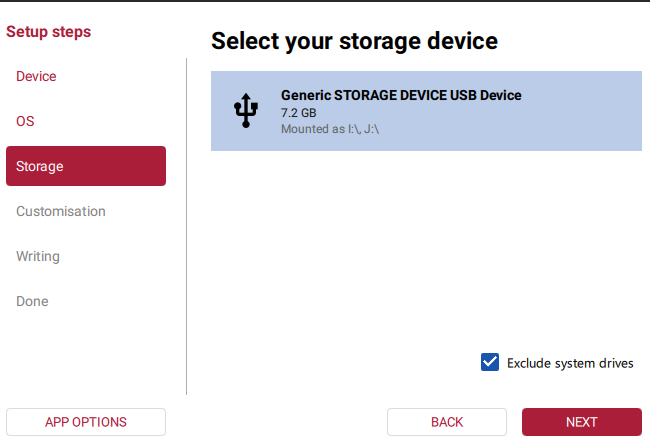The width and height of the screenshot is (650, 438).
Task: Click right side of highlighted device row
Action: 590,111
